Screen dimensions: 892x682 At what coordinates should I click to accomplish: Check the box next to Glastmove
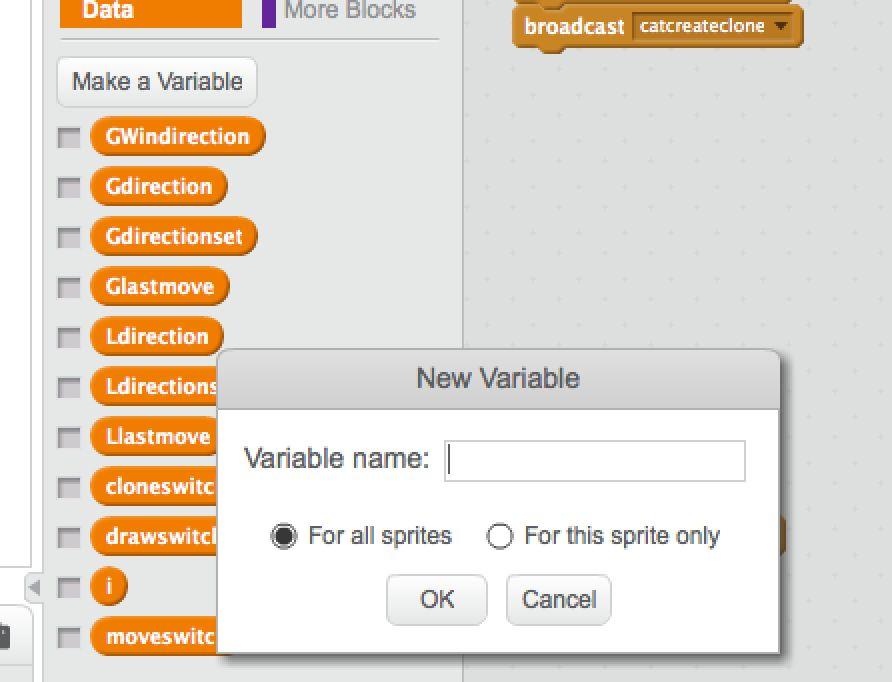coord(69,287)
